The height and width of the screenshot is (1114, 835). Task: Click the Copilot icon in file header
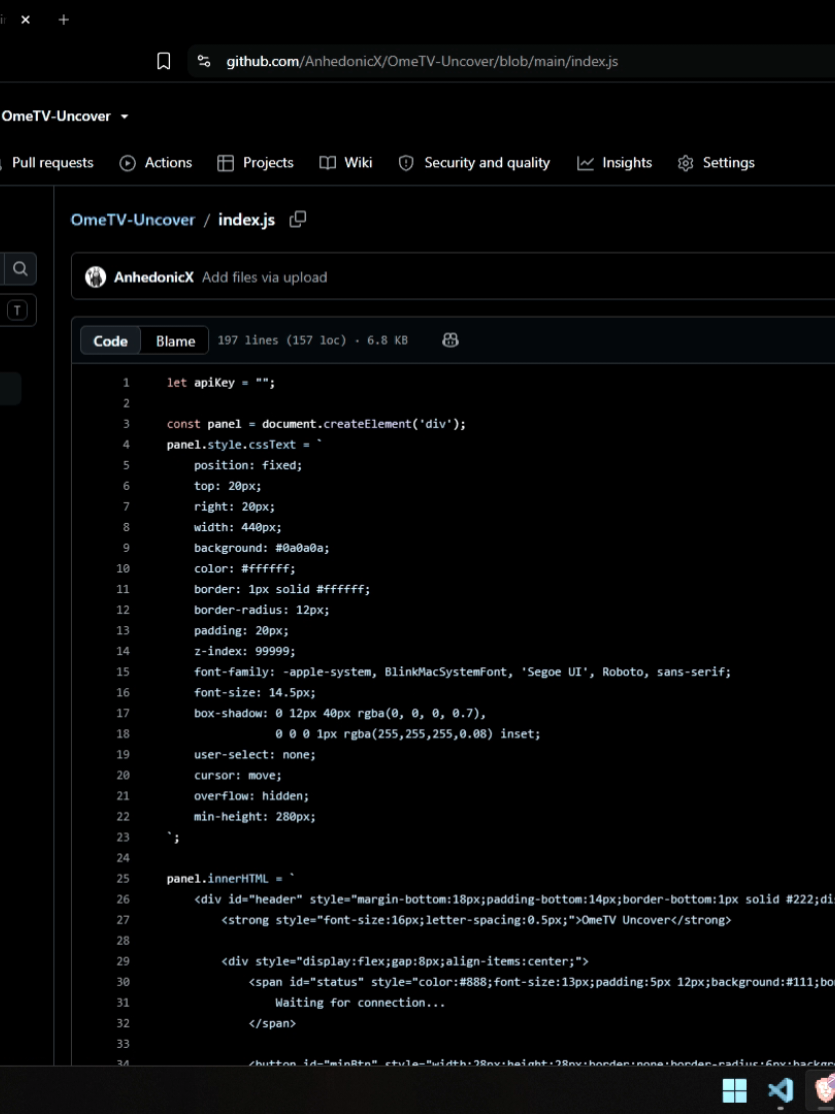click(450, 340)
